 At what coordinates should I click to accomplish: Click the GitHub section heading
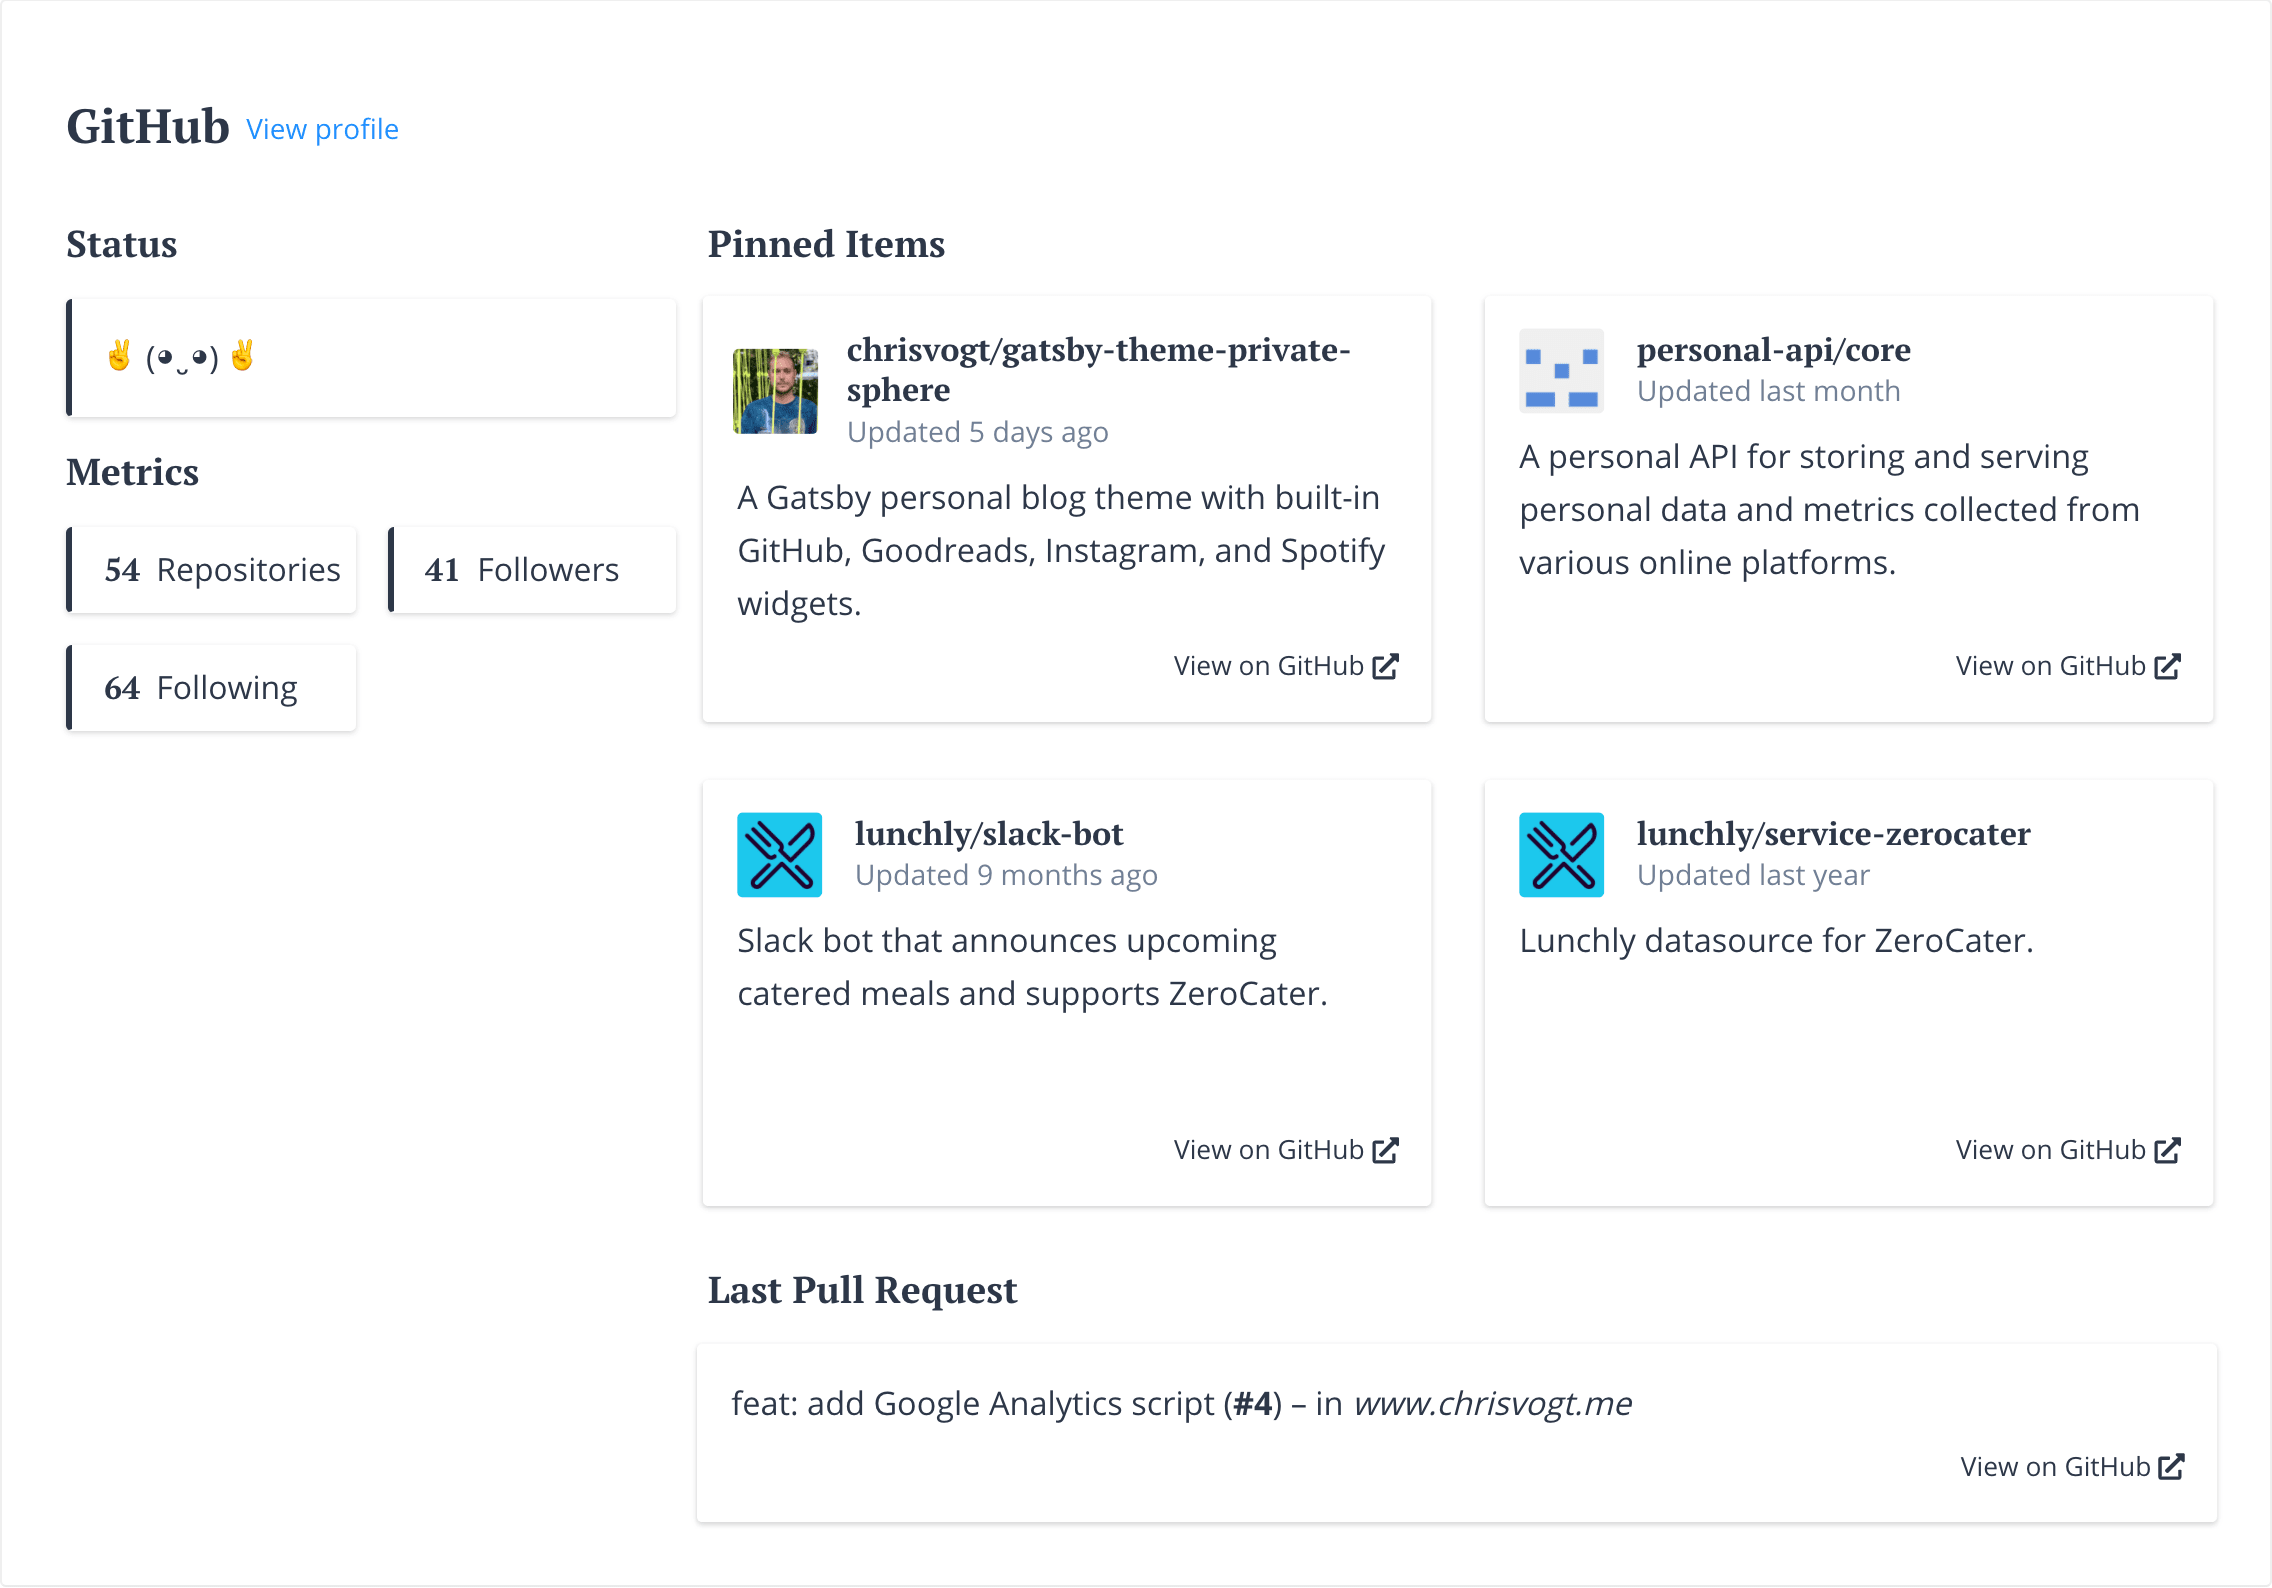[148, 126]
